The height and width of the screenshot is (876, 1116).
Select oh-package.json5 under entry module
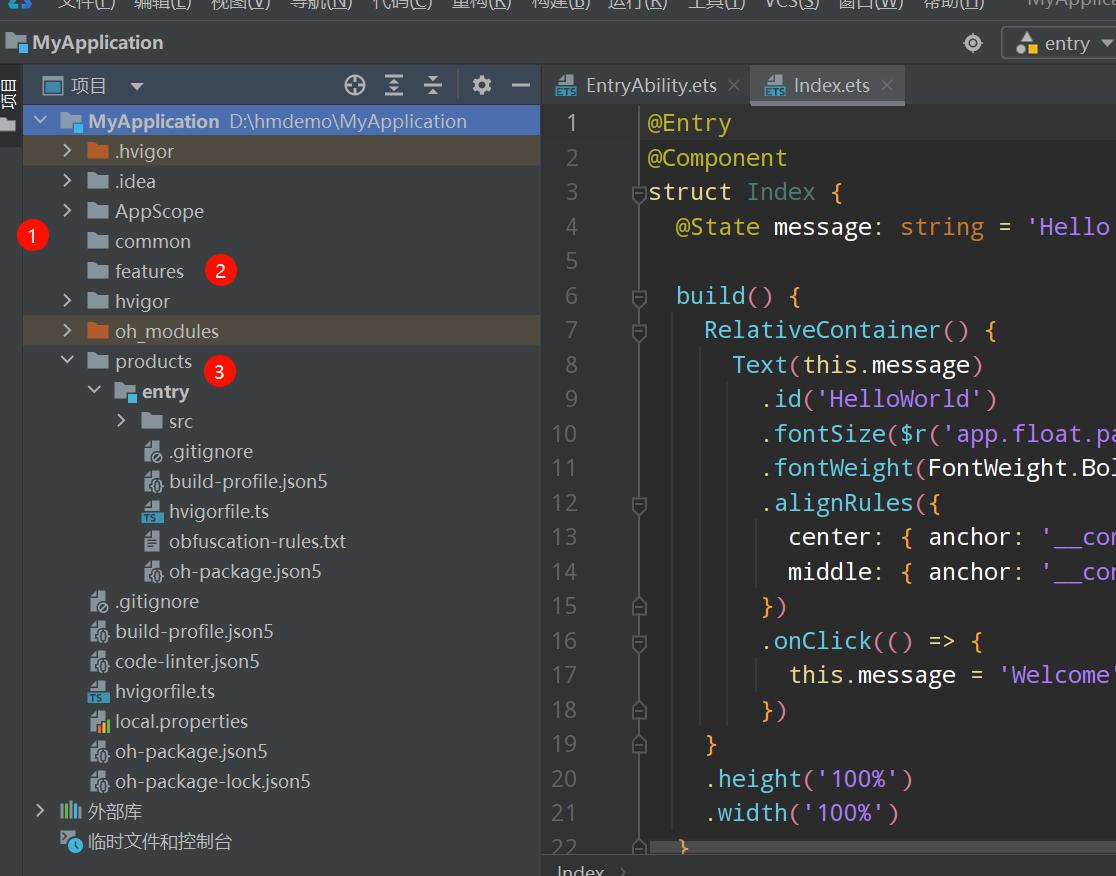tap(245, 571)
